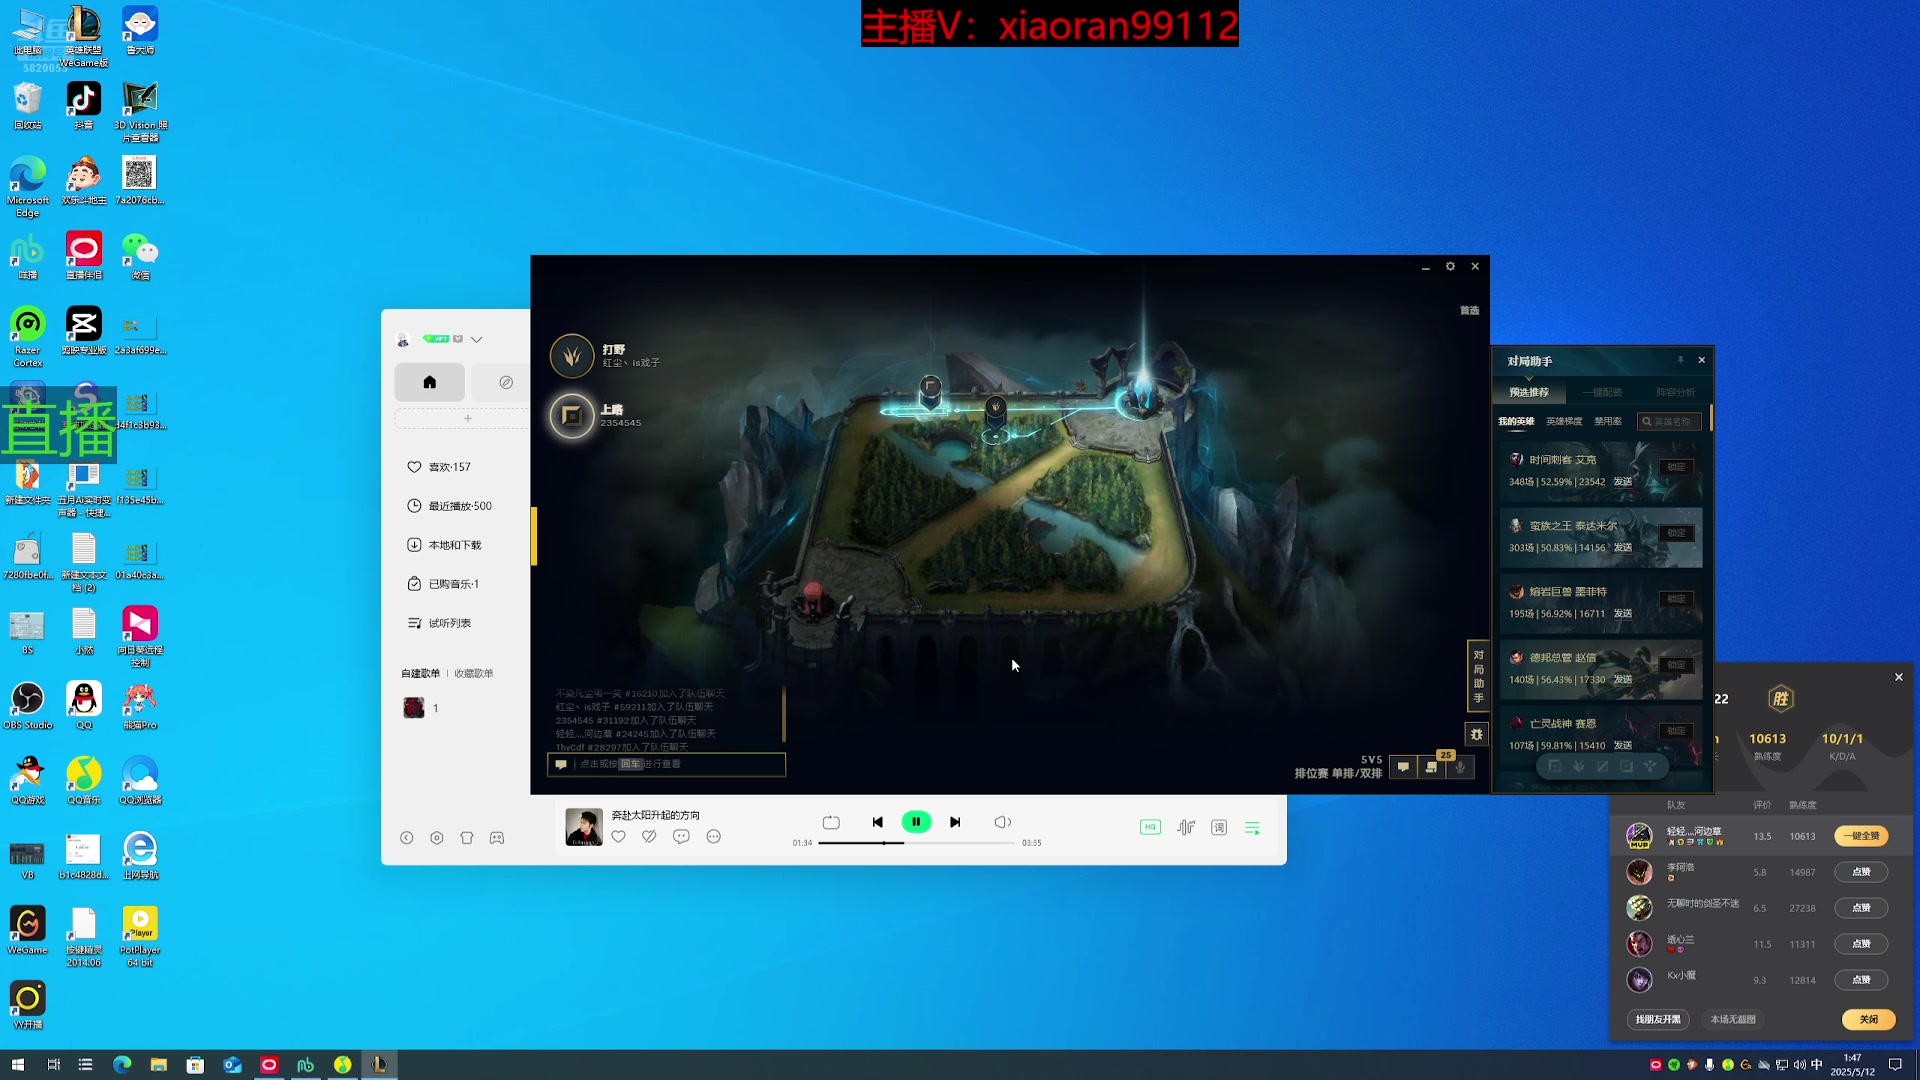Screen dimensions: 1920x1080
Task: Open the skin theme shirt icon
Action: point(467,838)
